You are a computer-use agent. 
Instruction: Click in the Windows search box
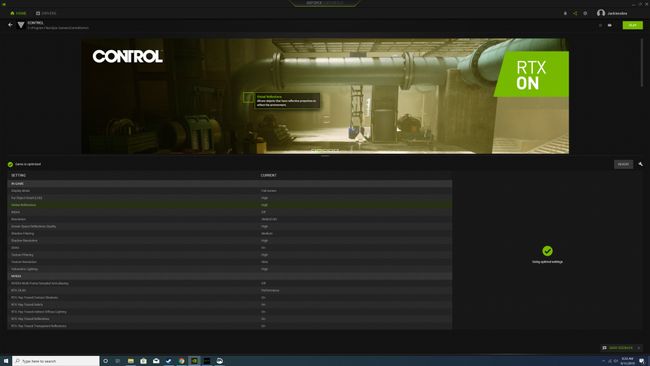[x=56, y=361]
